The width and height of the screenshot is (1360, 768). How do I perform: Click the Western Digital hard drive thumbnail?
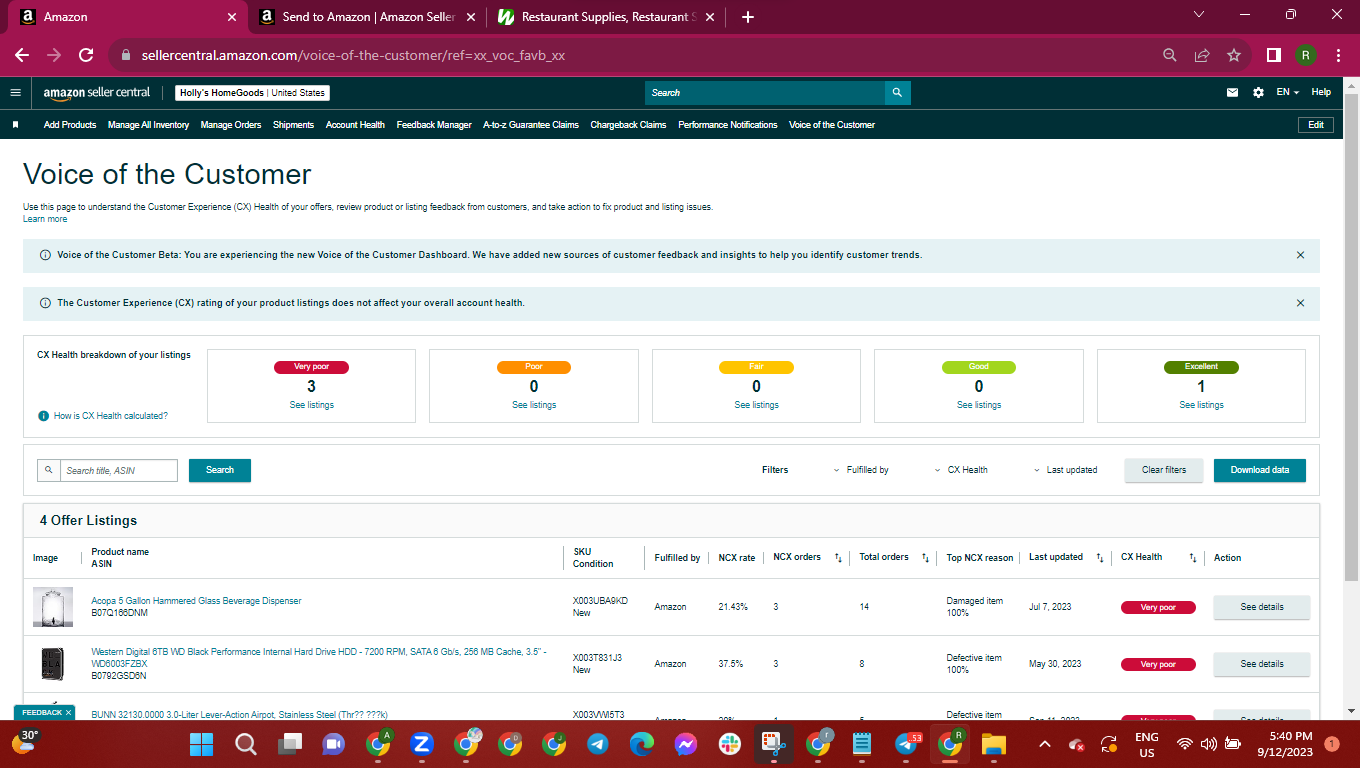coord(53,664)
